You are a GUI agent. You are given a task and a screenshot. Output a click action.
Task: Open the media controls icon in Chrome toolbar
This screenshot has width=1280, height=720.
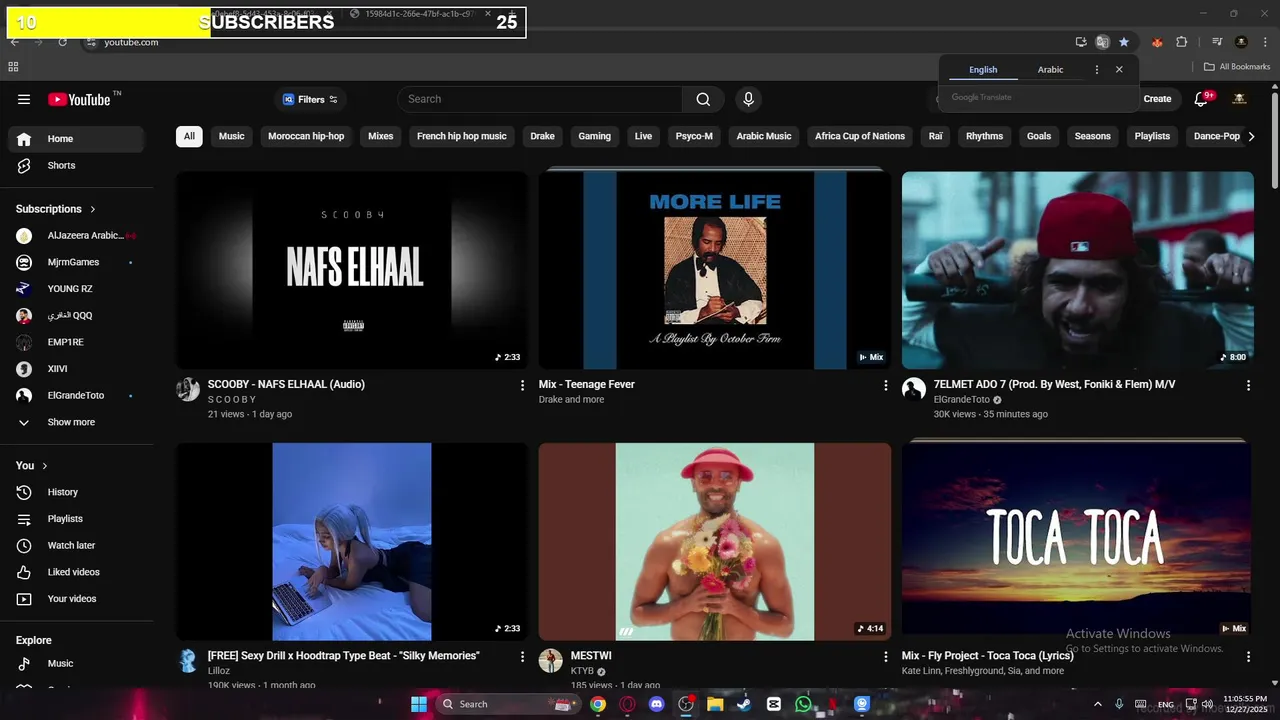click(1217, 42)
